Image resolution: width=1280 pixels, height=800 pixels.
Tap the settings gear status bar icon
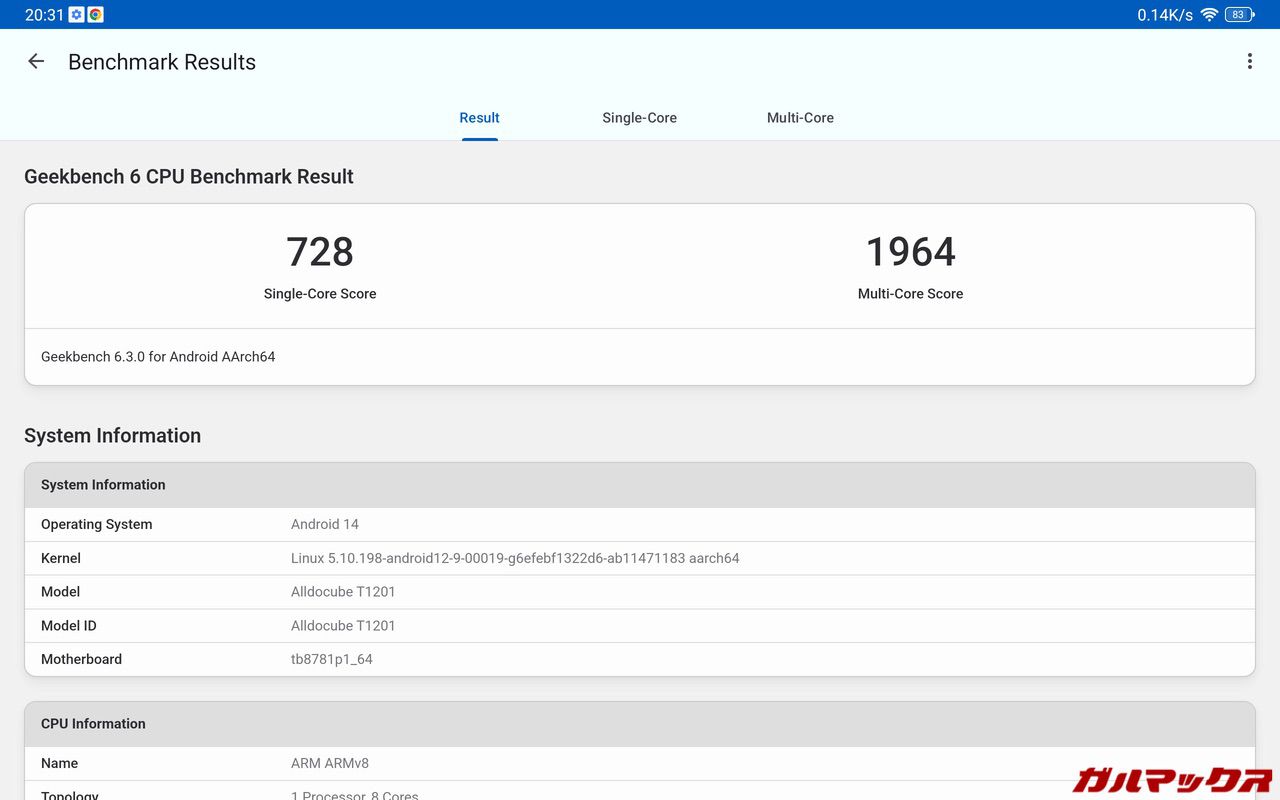tap(76, 15)
